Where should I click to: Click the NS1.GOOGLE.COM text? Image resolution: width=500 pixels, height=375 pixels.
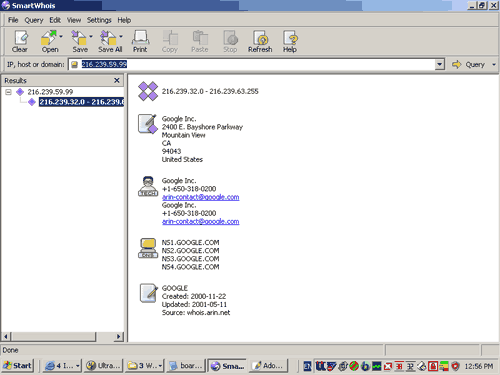tap(190, 242)
